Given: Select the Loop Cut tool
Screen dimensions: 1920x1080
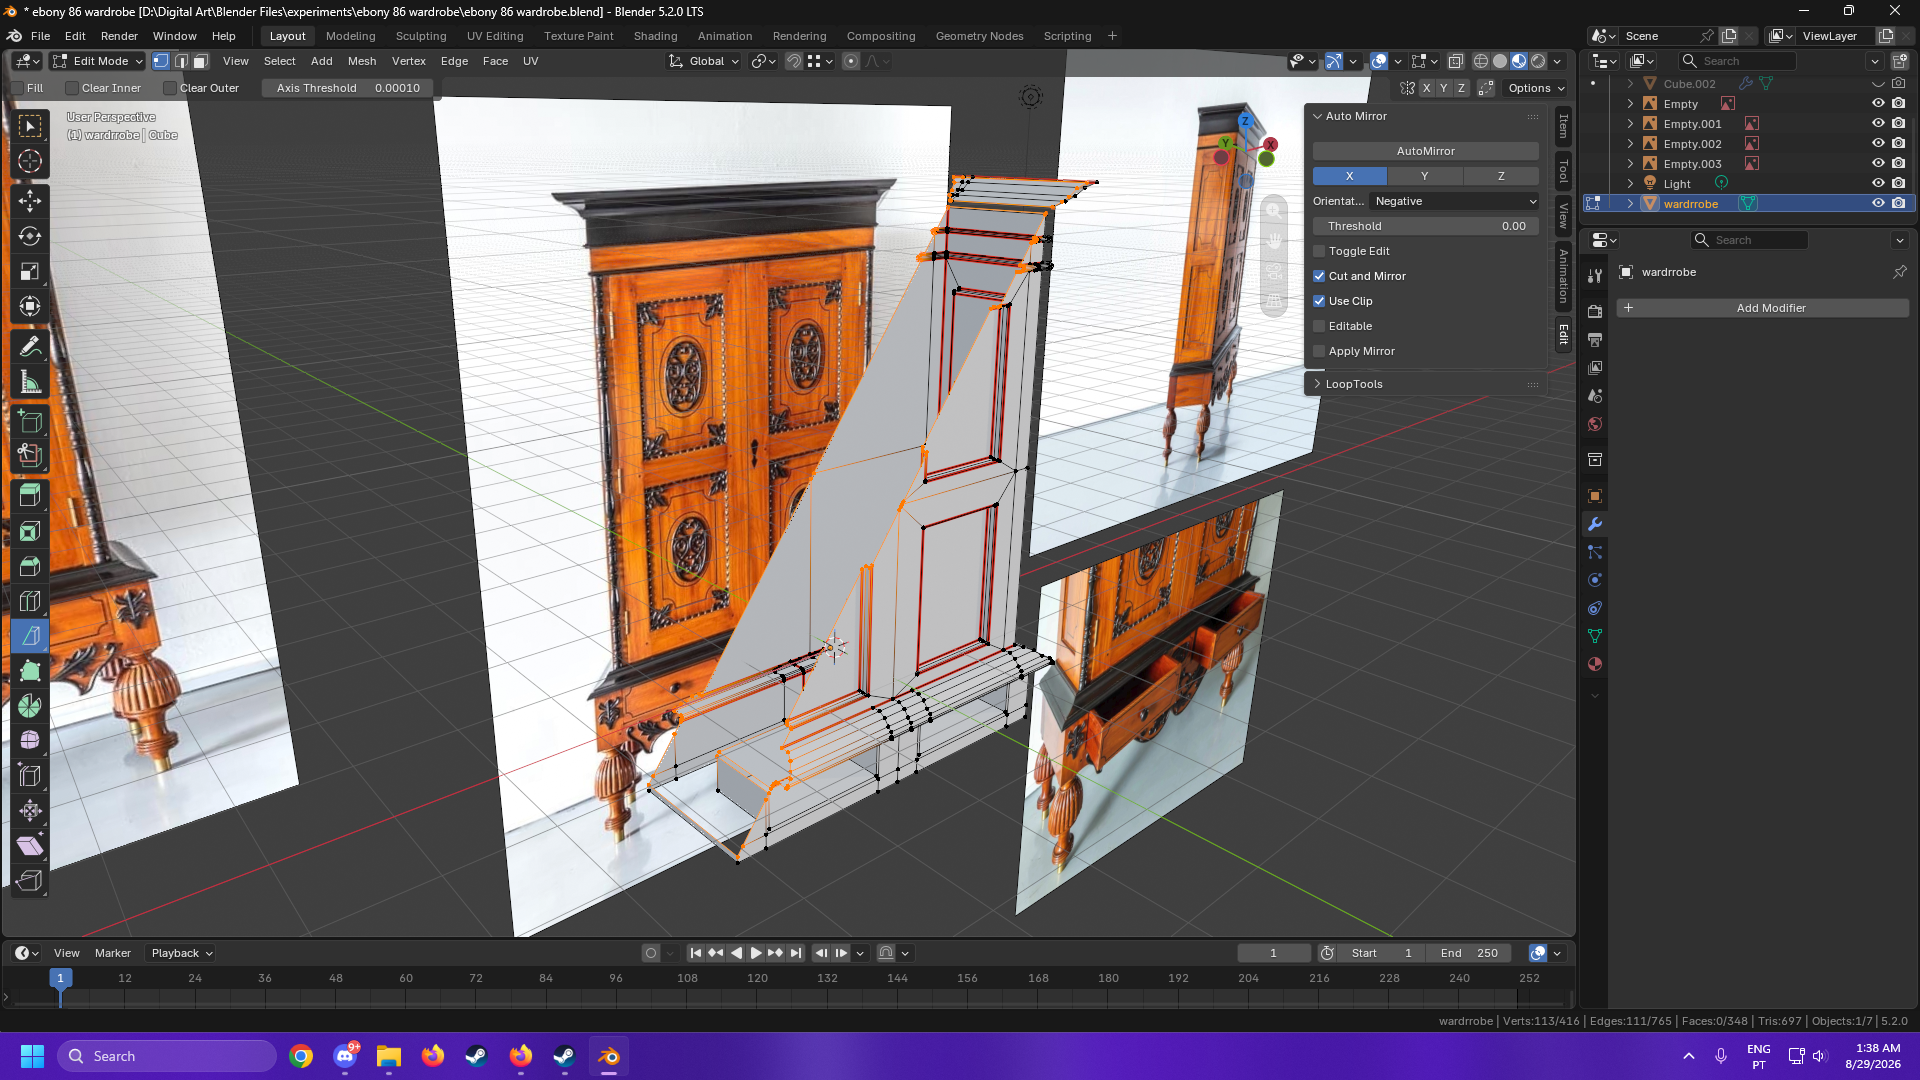Looking at the screenshot, I should (x=30, y=601).
